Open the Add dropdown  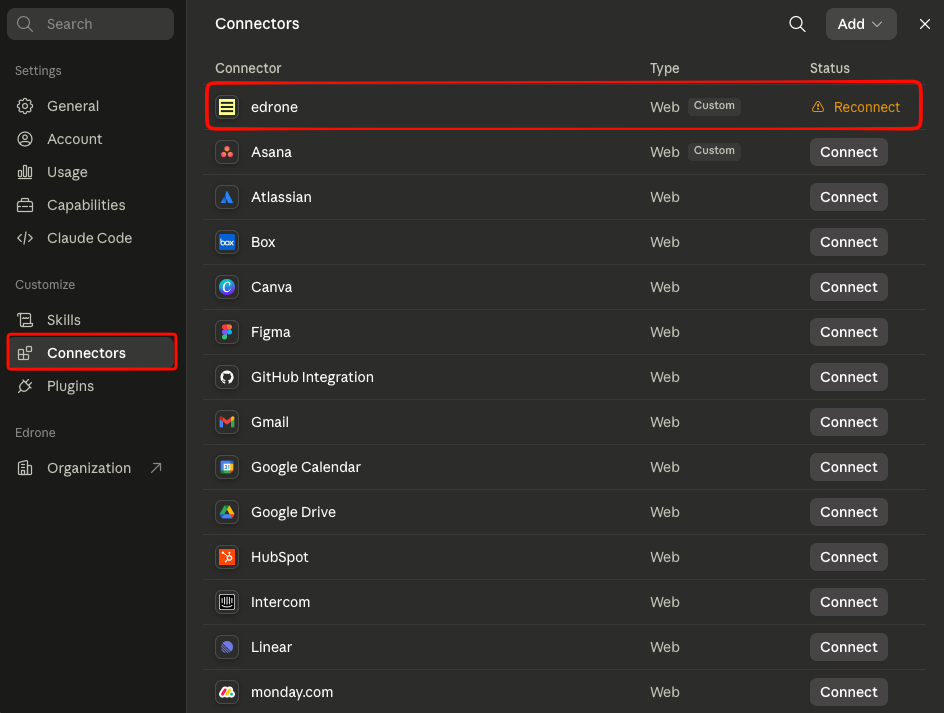pyautogui.click(x=861, y=24)
